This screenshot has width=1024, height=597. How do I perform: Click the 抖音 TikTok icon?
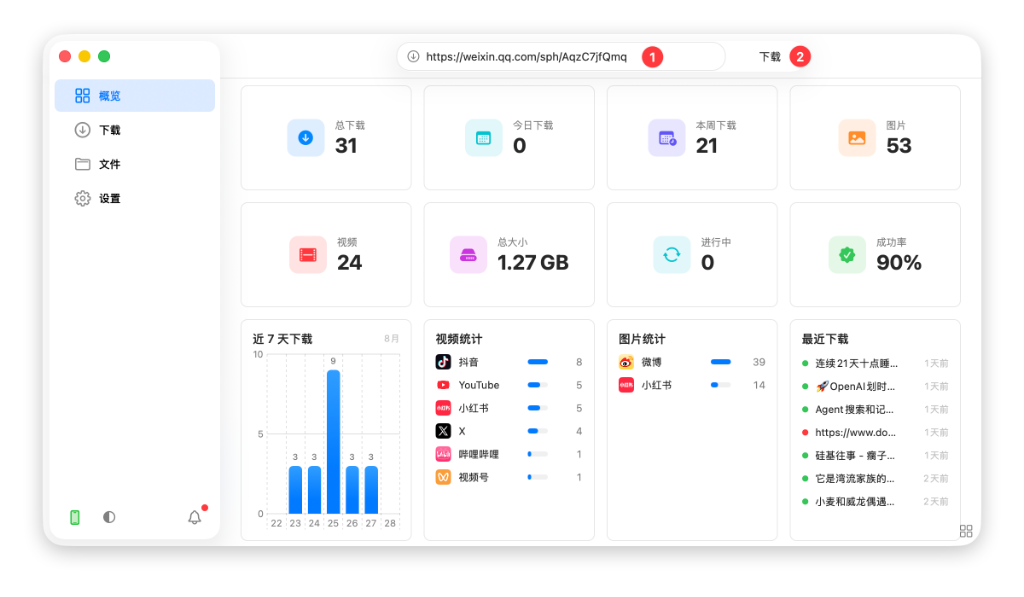pyautogui.click(x=443, y=362)
